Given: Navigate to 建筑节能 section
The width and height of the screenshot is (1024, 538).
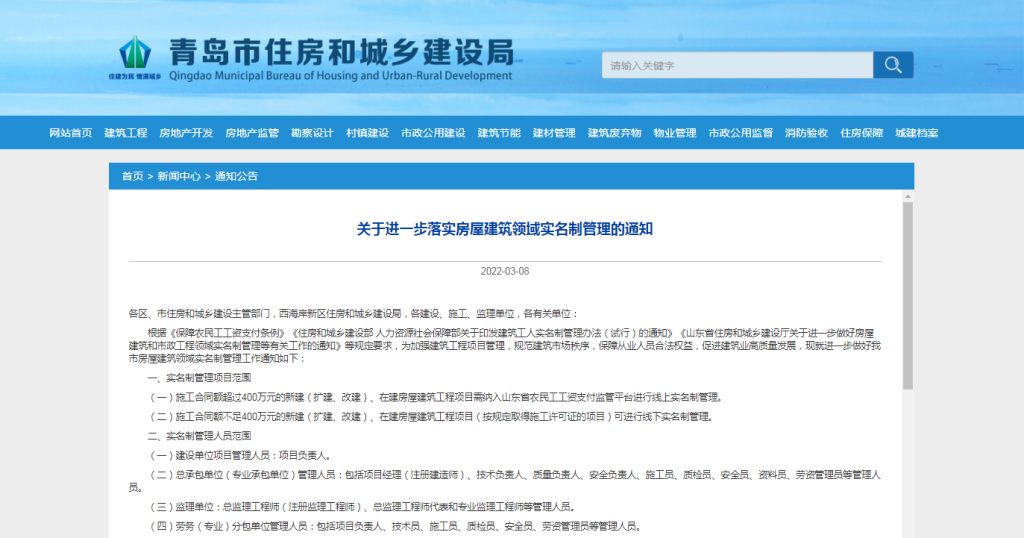Looking at the screenshot, I should (499, 133).
